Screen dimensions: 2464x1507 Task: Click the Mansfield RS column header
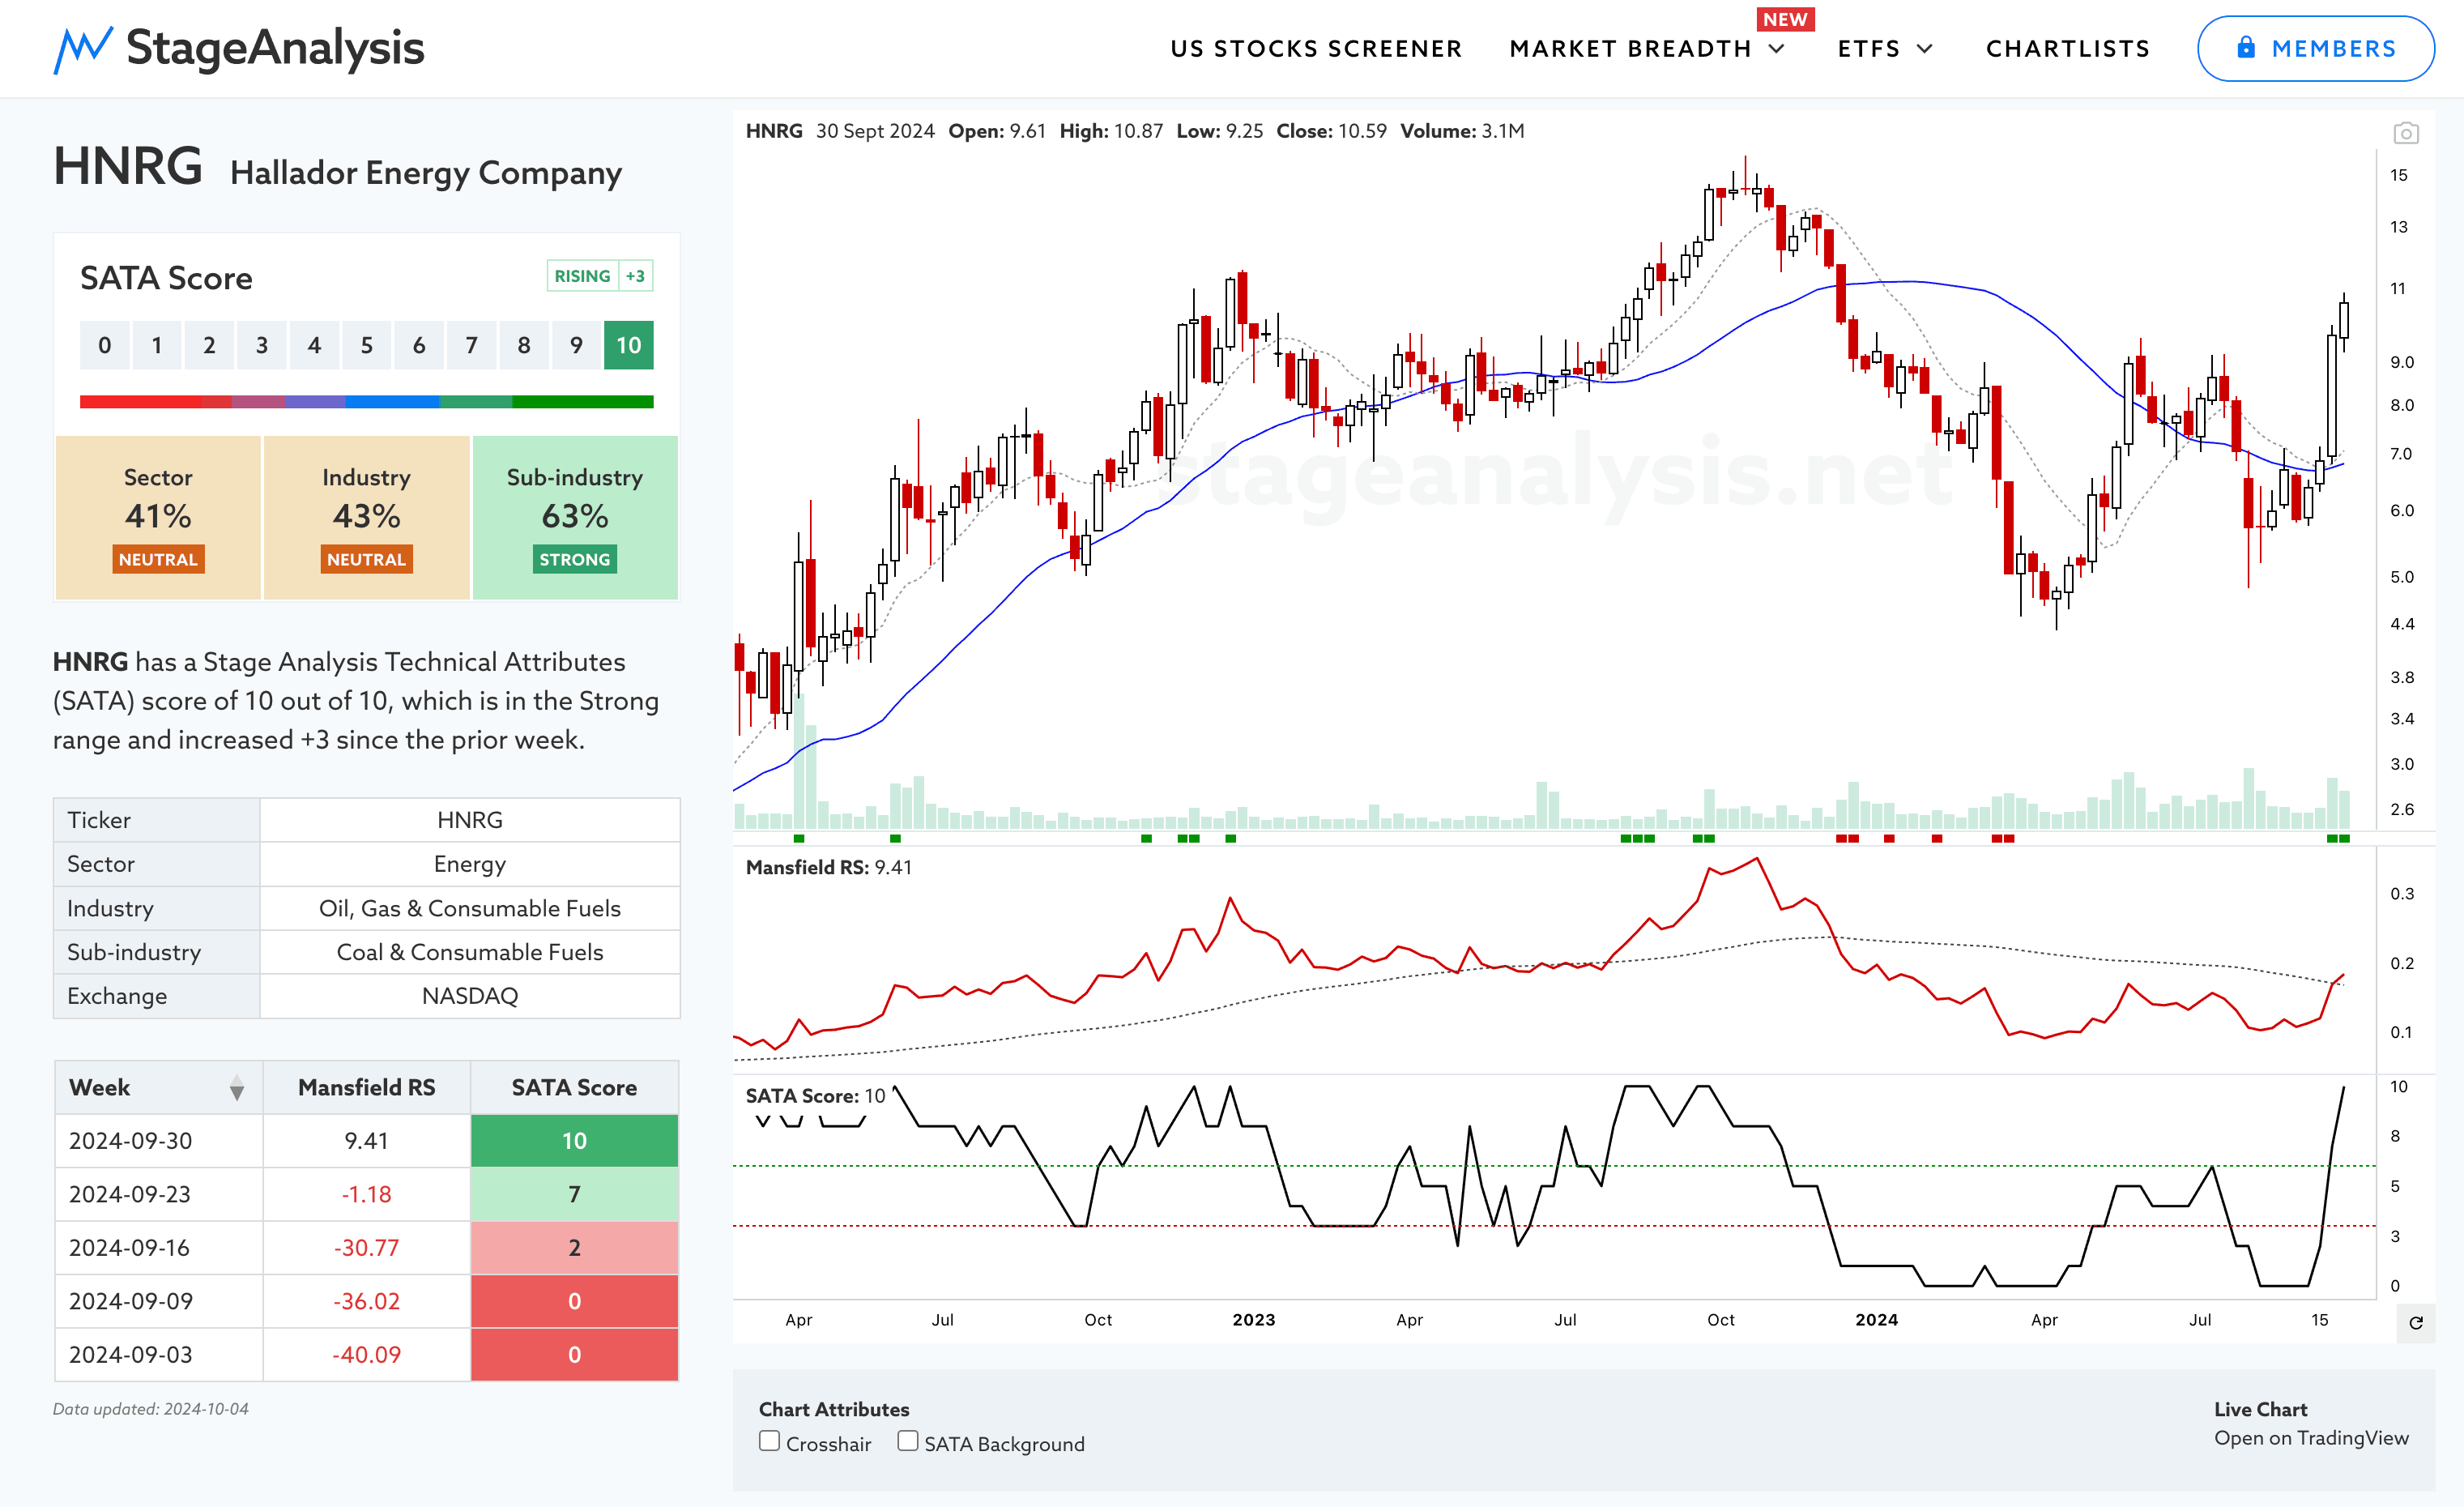366,1088
